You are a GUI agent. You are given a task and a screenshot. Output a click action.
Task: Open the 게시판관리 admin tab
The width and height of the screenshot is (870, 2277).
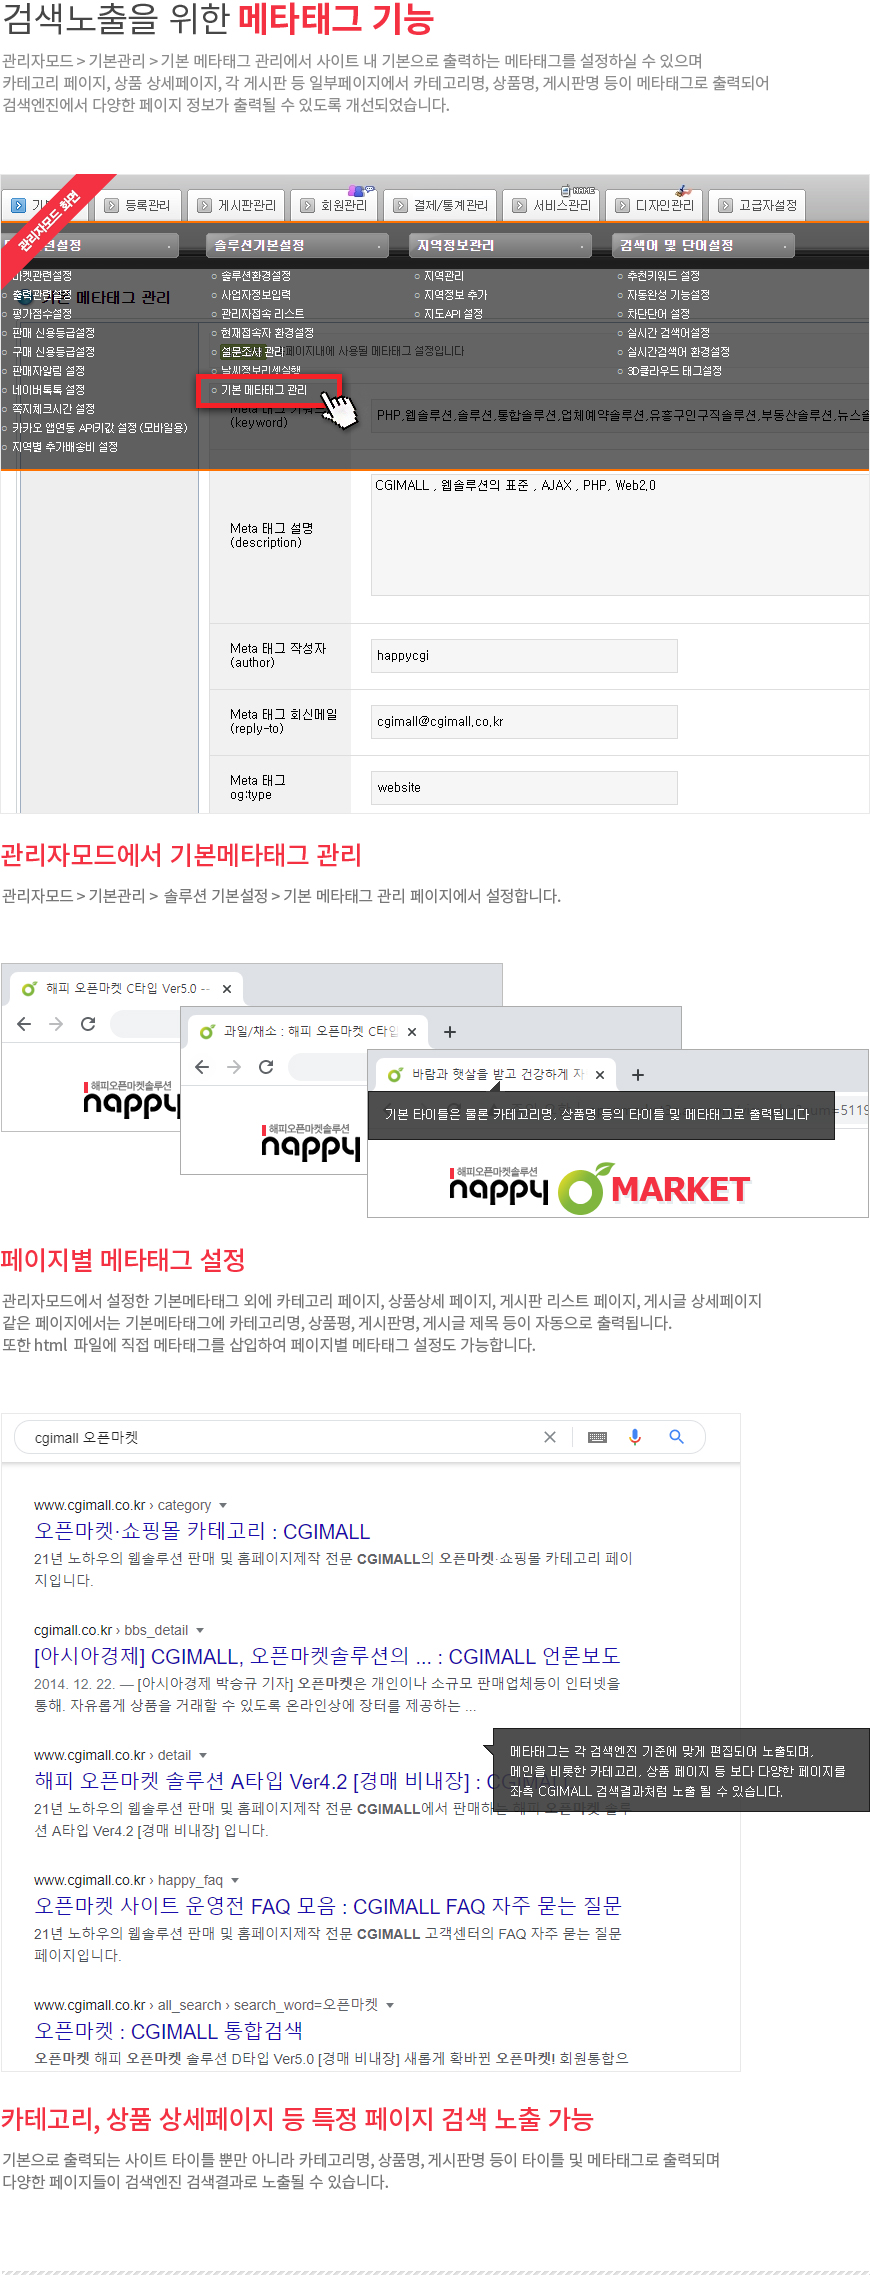pos(237,205)
